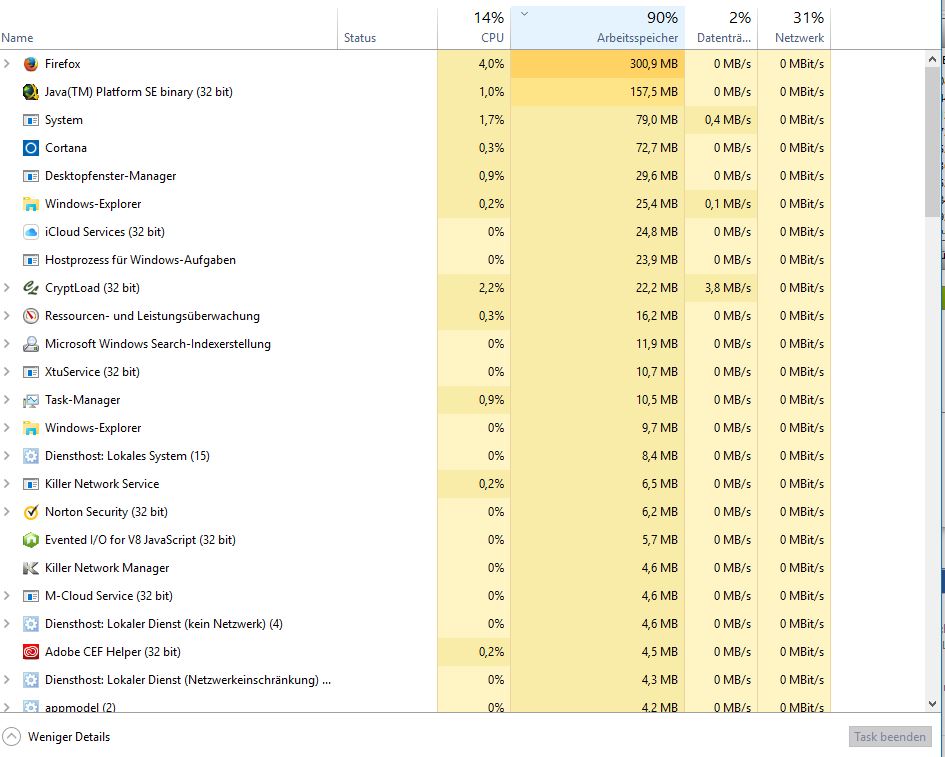This screenshot has width=945, height=757.
Task: Click the Firefox process icon
Action: [31, 64]
